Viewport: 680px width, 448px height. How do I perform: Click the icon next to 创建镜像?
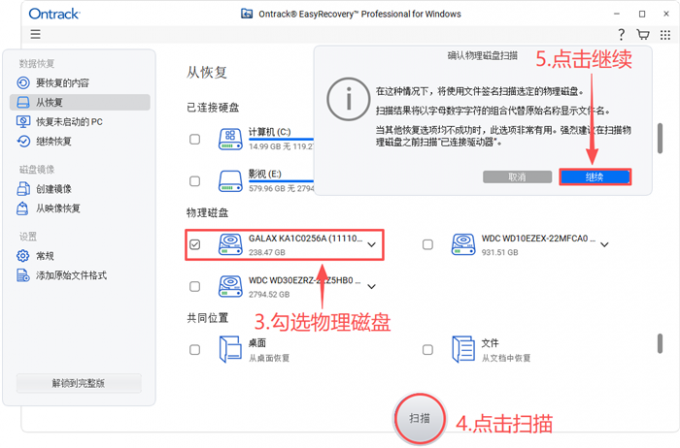pyautogui.click(x=23, y=189)
